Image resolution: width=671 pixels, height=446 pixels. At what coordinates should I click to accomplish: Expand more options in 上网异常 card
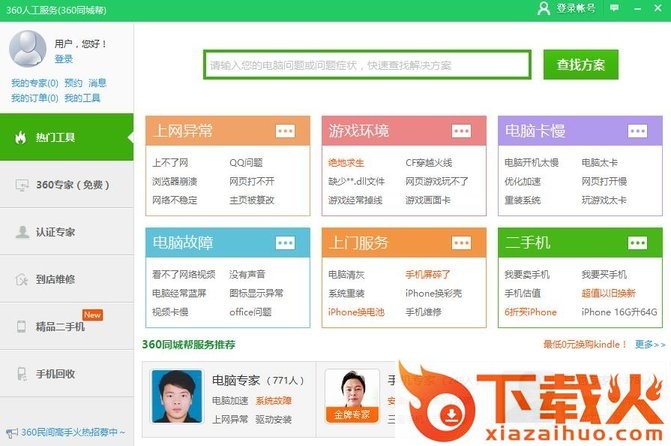[286, 131]
